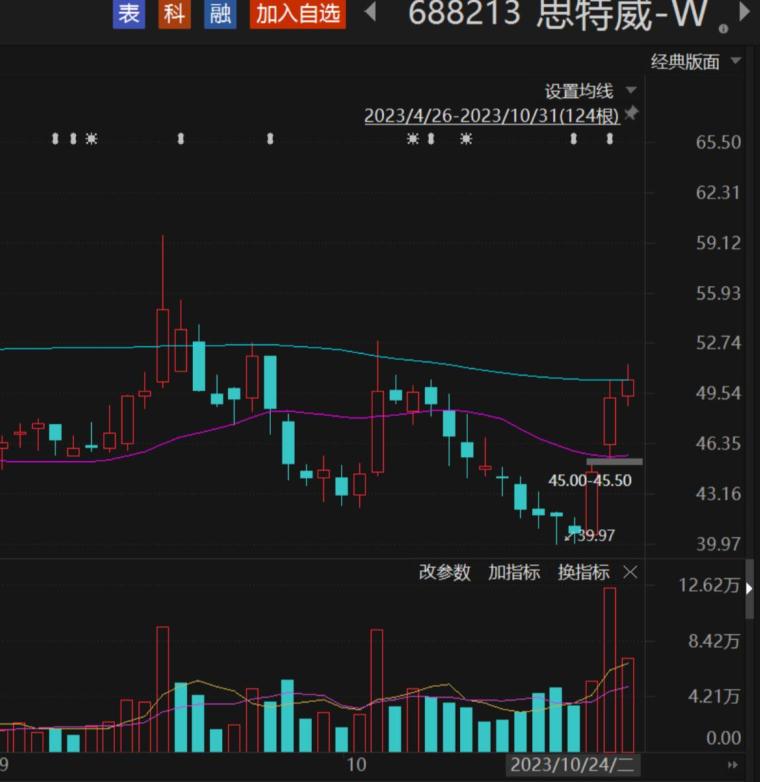Image resolution: width=760 pixels, height=782 pixels.
Task: Click the month label 10 on time axis
Action: (356, 765)
